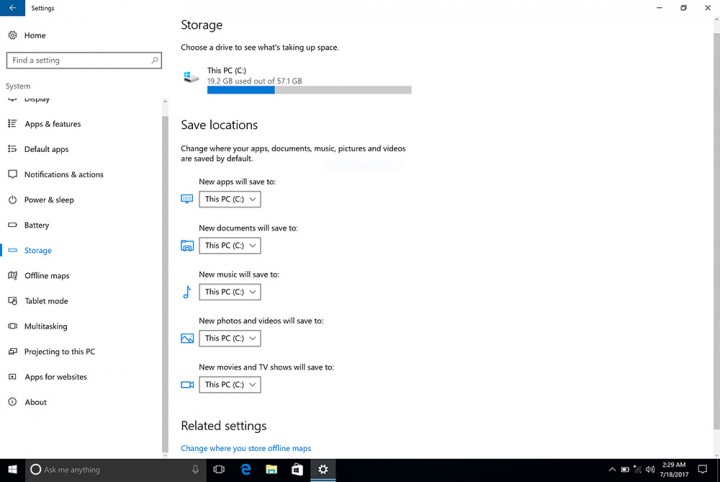This screenshot has width=720, height=482.
Task: Open Multitasking icon
Action: (x=12, y=326)
